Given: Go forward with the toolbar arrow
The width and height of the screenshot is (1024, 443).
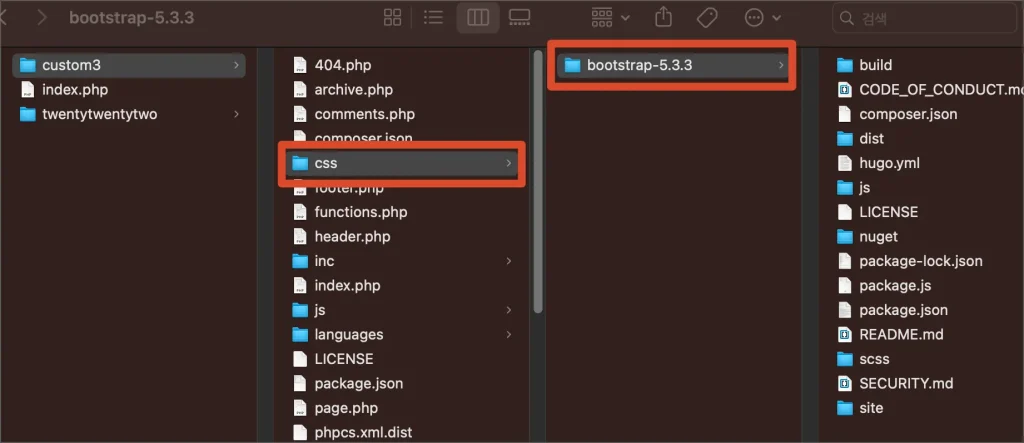Looking at the screenshot, I should click(x=41, y=18).
